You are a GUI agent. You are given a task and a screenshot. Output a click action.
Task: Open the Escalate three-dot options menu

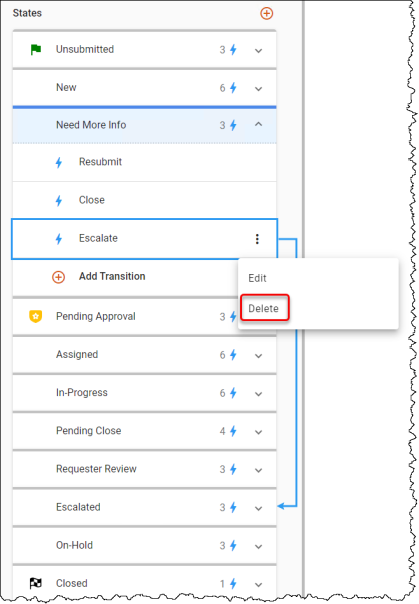[x=257, y=239]
